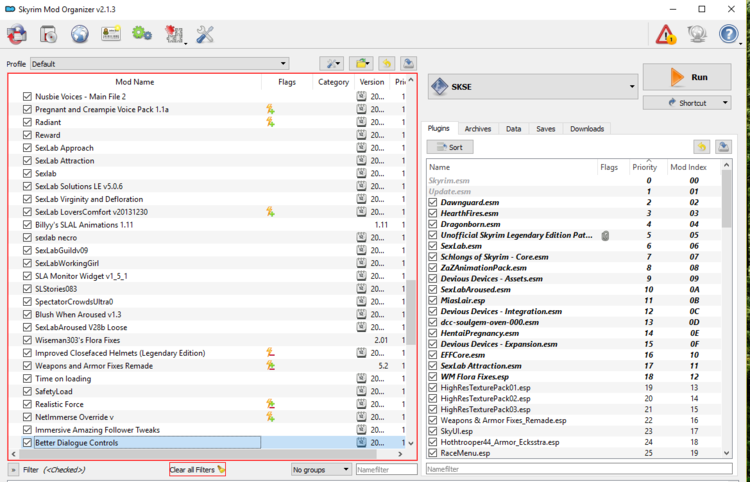750x482 pixels.
Task: Switch to the Downloads tab
Action: 587,129
